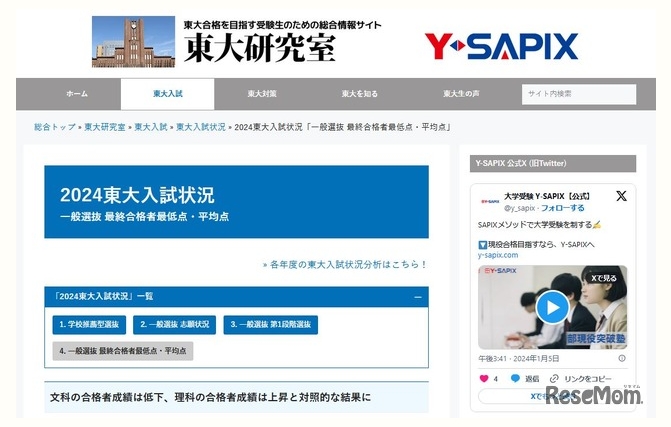Follow the 総合トップ breadcrumb link
The image size is (671, 427).
point(55,127)
